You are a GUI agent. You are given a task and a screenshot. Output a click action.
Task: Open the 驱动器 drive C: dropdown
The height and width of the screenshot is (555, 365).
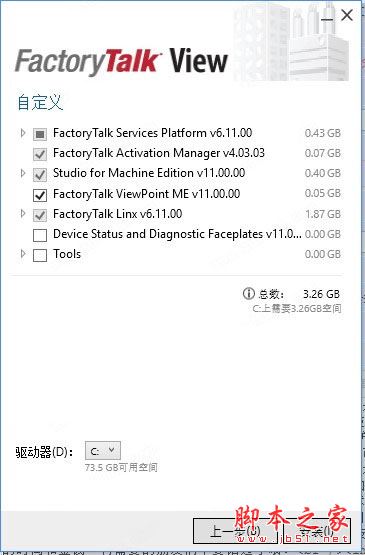coord(103,451)
